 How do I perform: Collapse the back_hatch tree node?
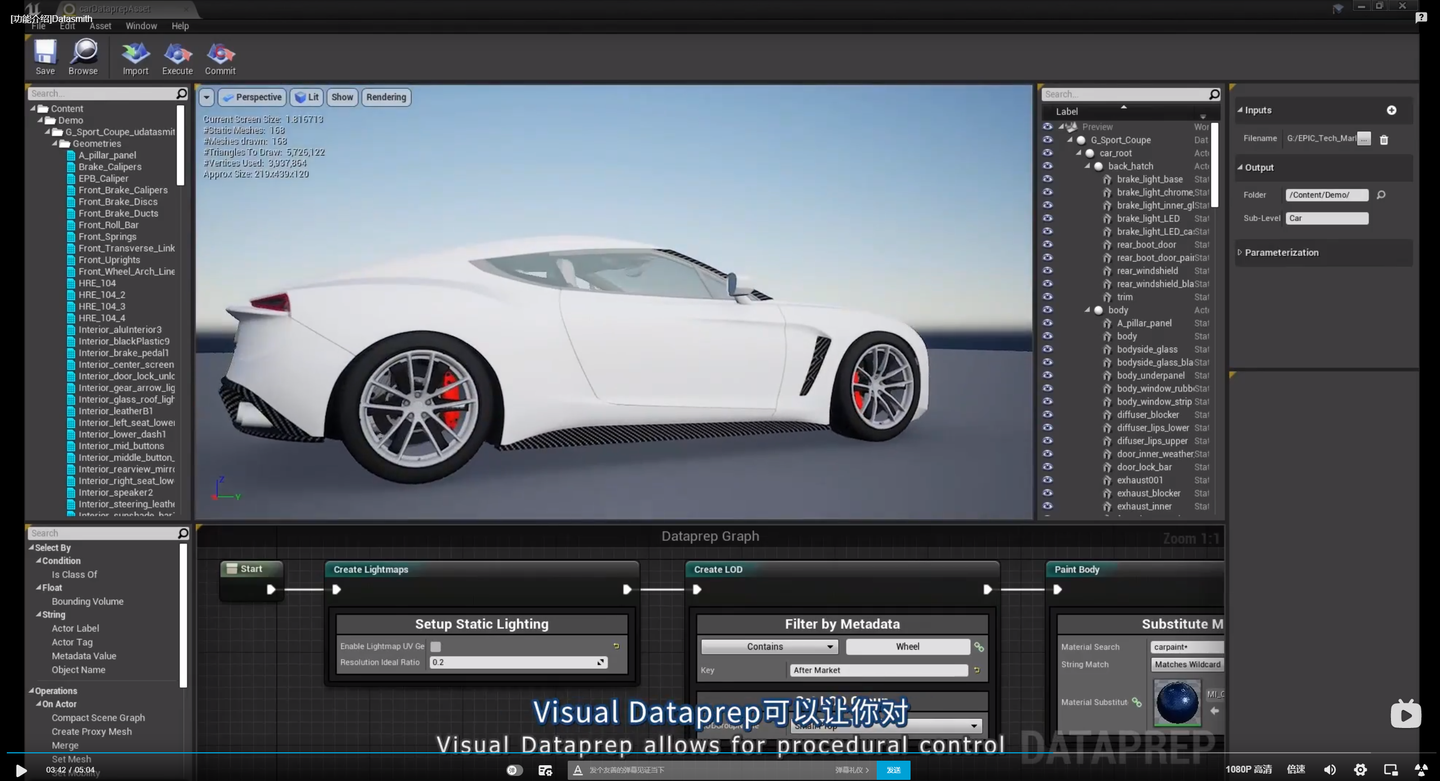(1088, 166)
